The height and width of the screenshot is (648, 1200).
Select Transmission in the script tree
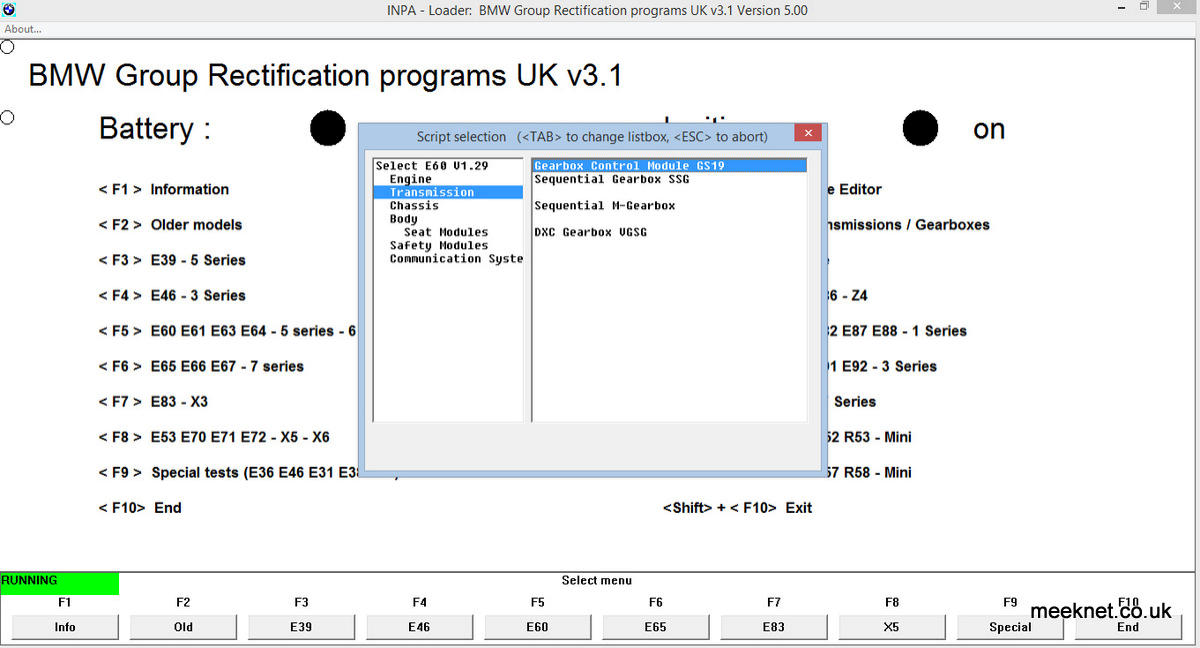[448, 192]
